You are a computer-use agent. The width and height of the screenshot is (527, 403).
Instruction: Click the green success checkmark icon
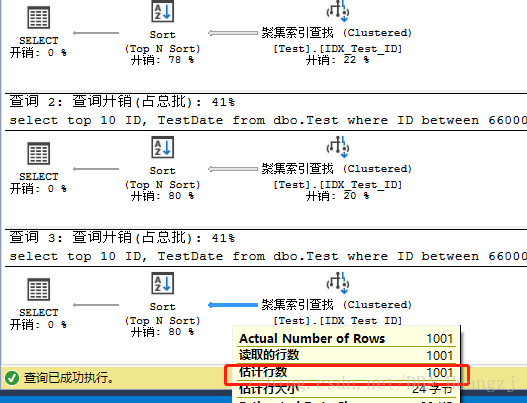pos(12,378)
